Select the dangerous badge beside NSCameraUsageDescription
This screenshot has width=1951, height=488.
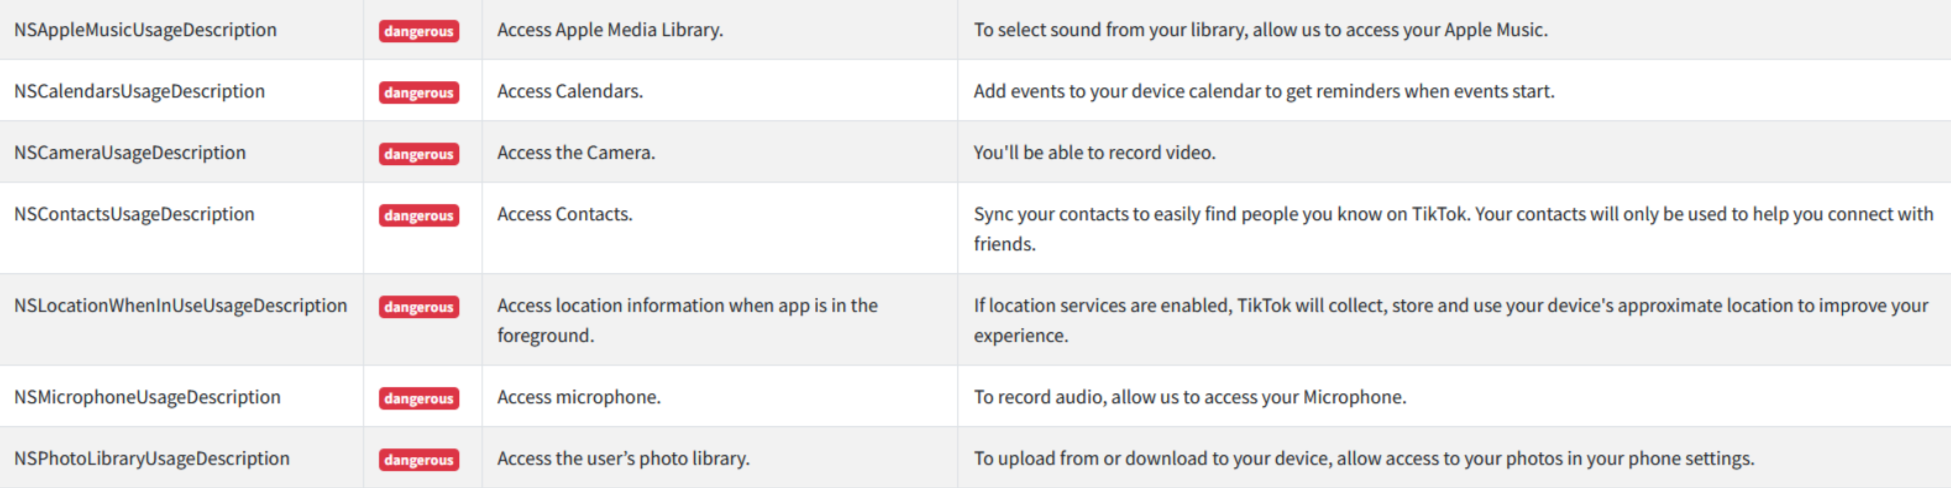click(419, 153)
